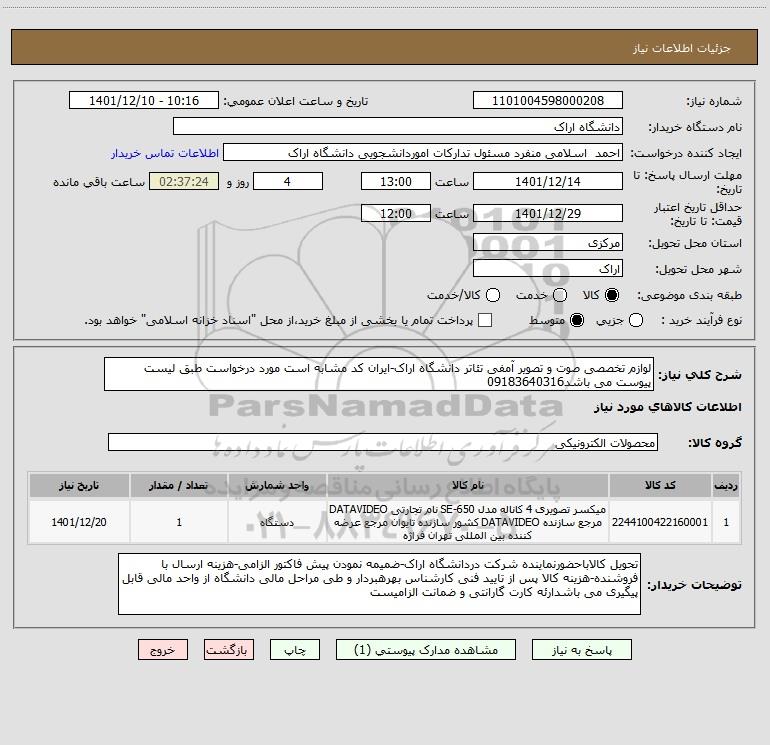Click the جزئیات اطلاعات نیاز page header
This screenshot has height=745, width=770.
coord(682,48)
